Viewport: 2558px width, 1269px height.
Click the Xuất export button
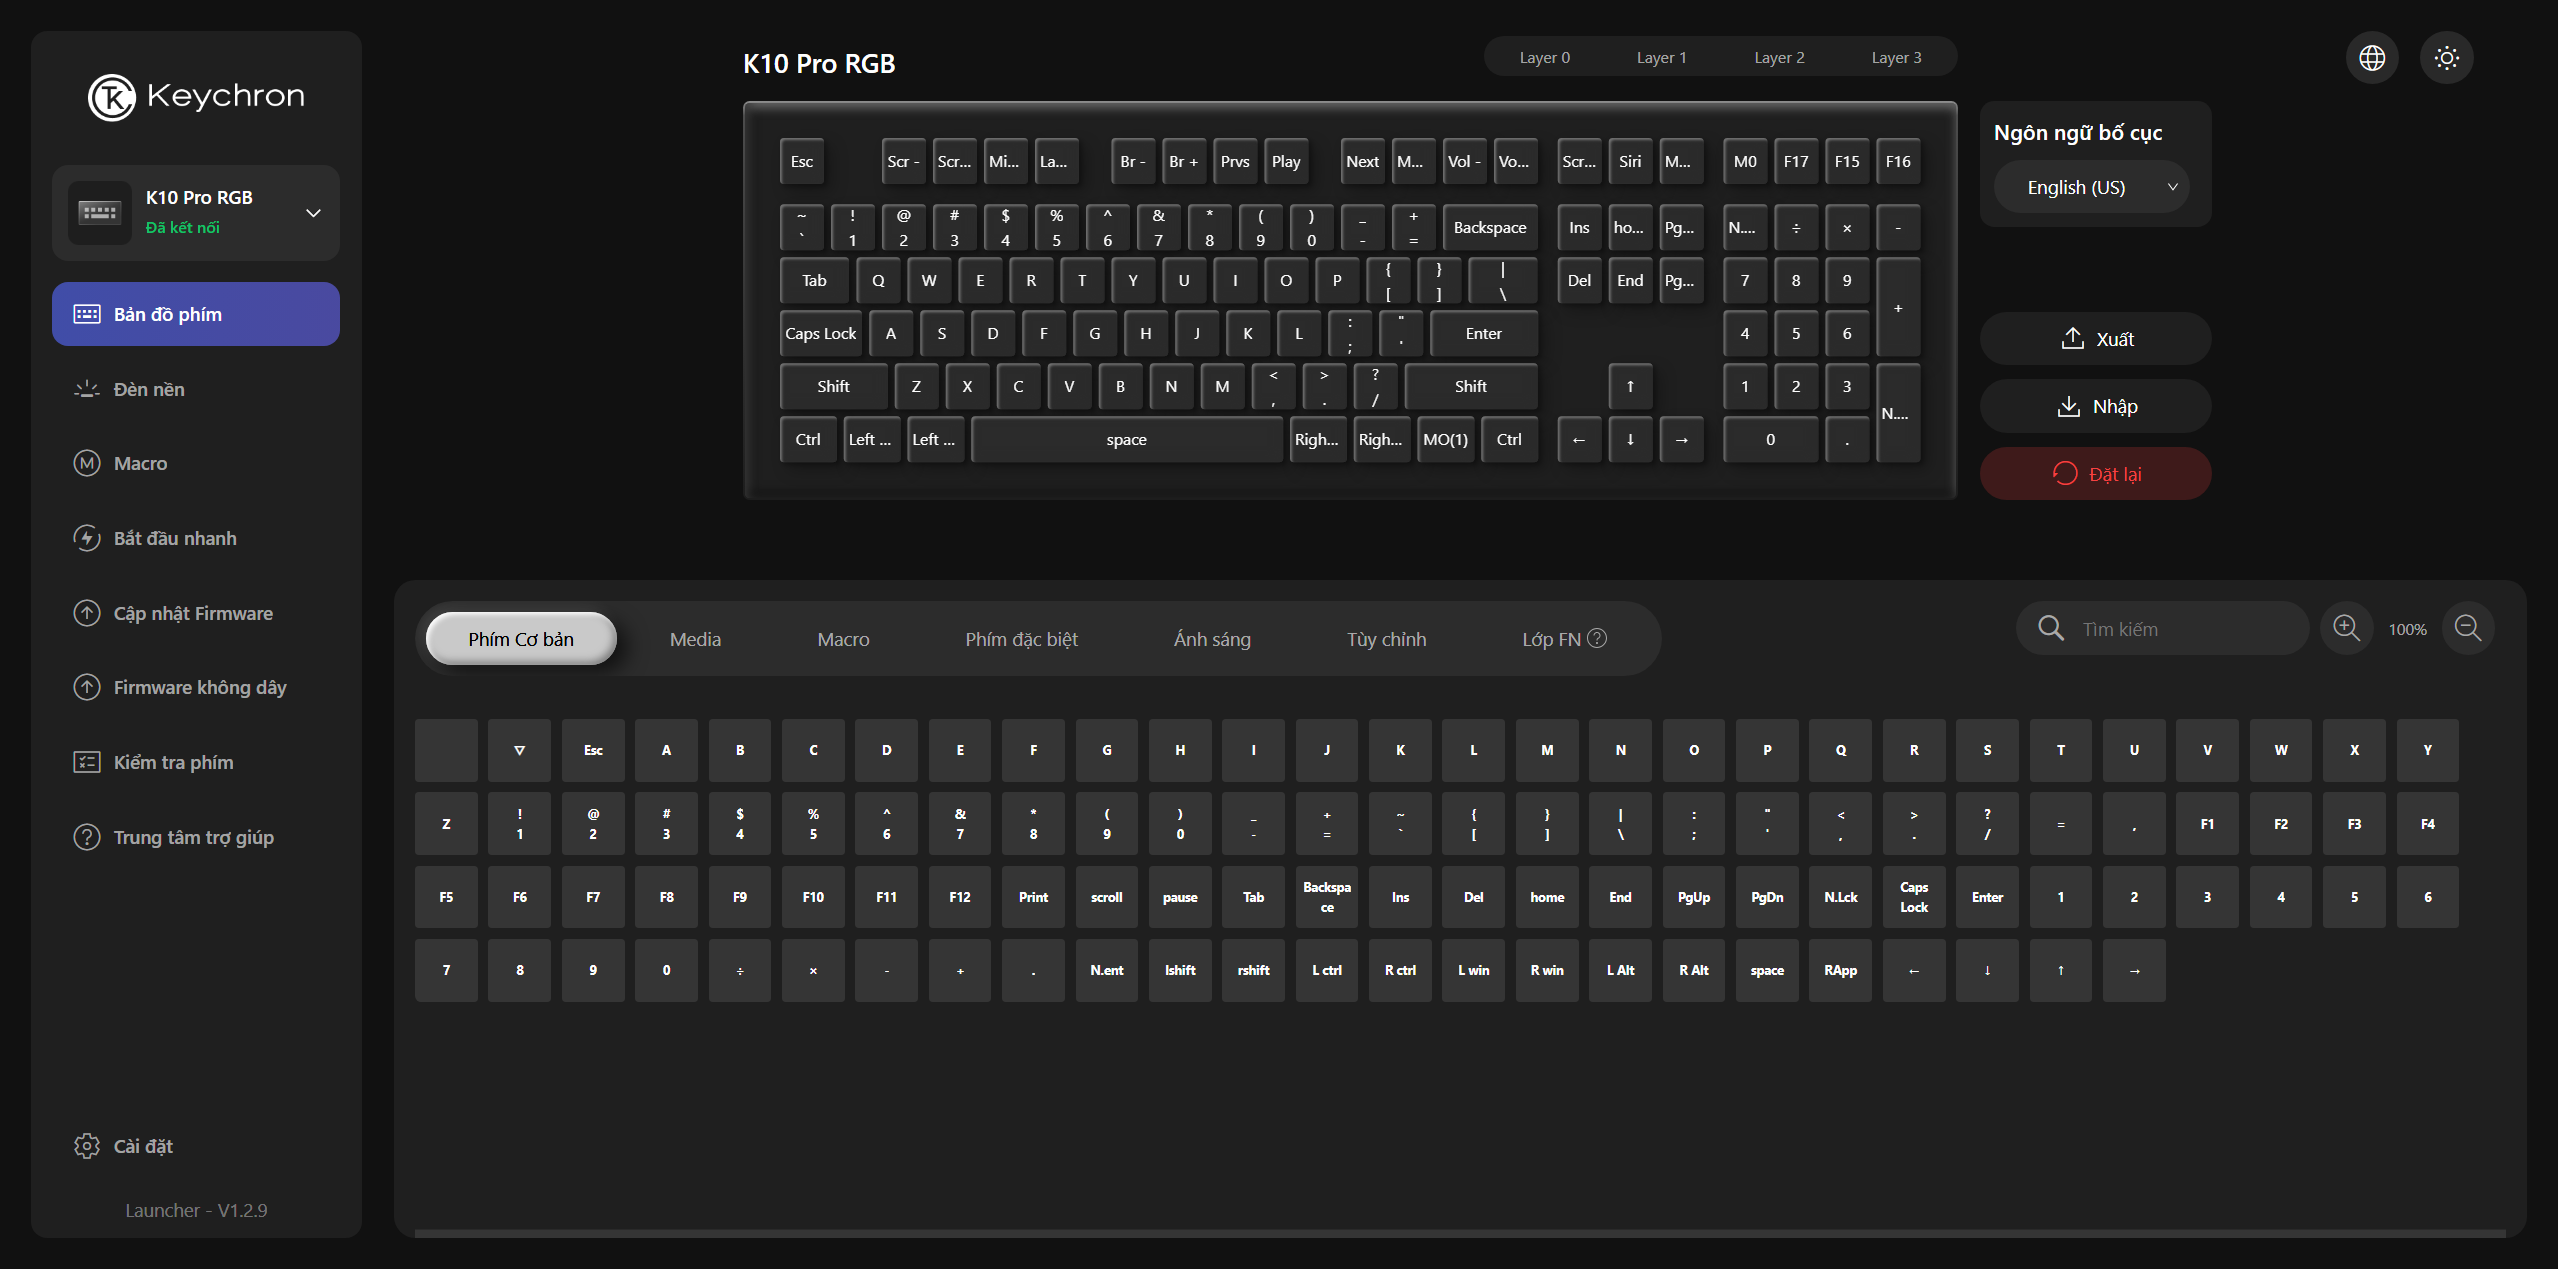tap(2095, 339)
